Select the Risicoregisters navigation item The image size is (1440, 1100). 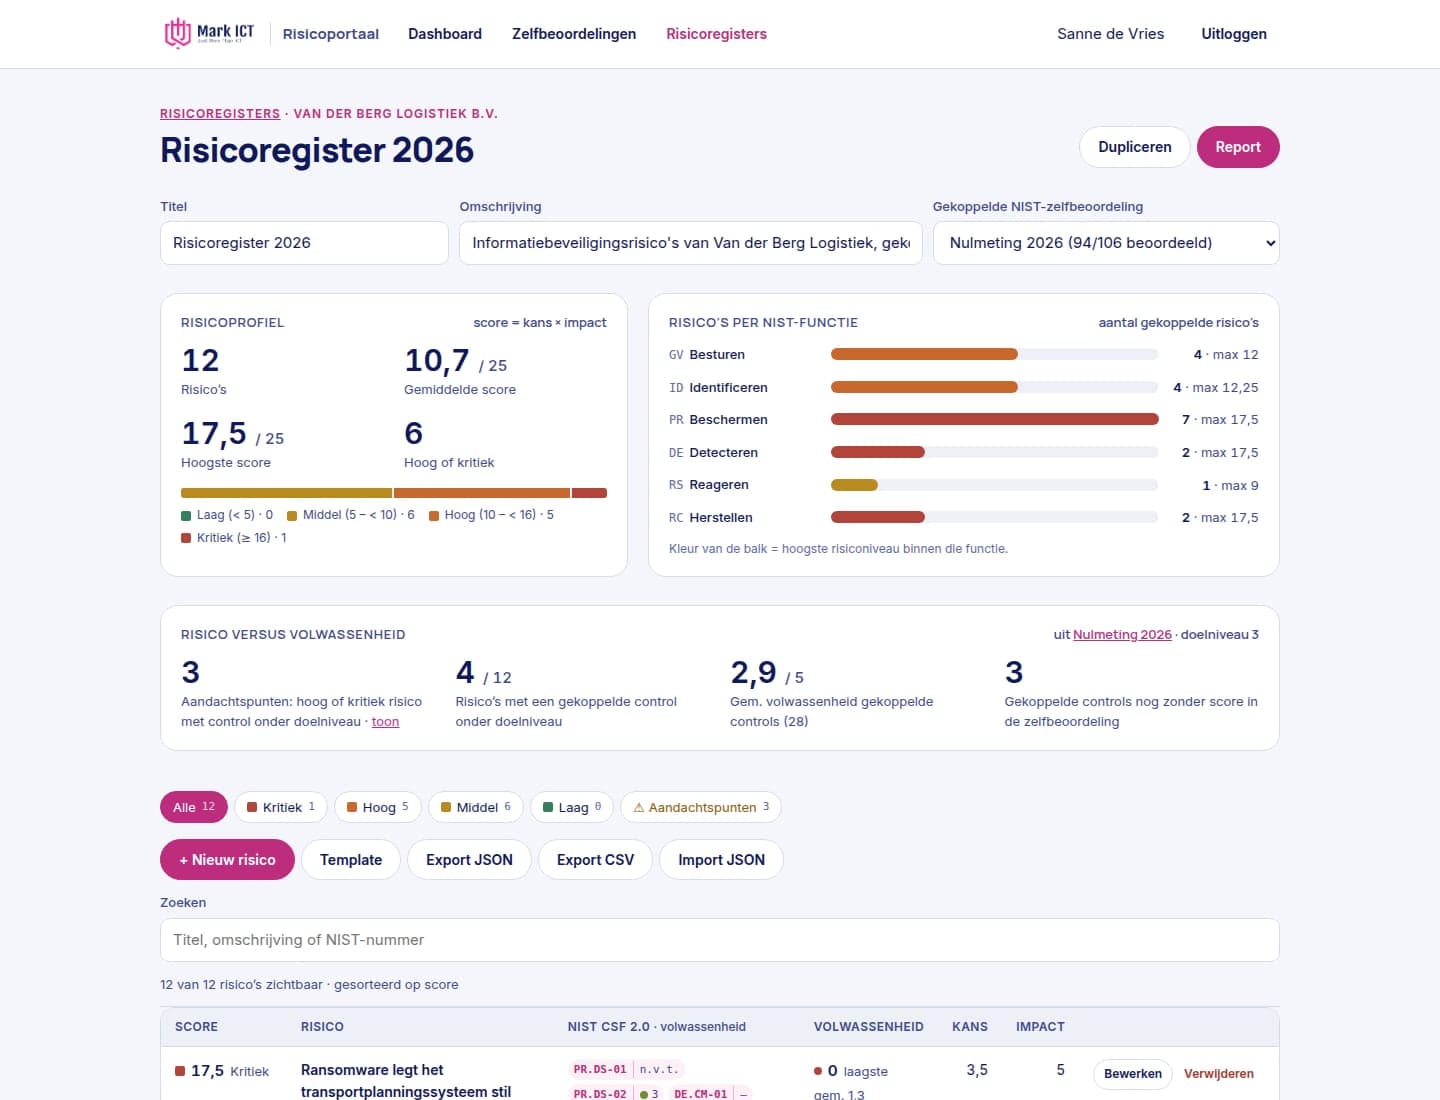pos(716,34)
